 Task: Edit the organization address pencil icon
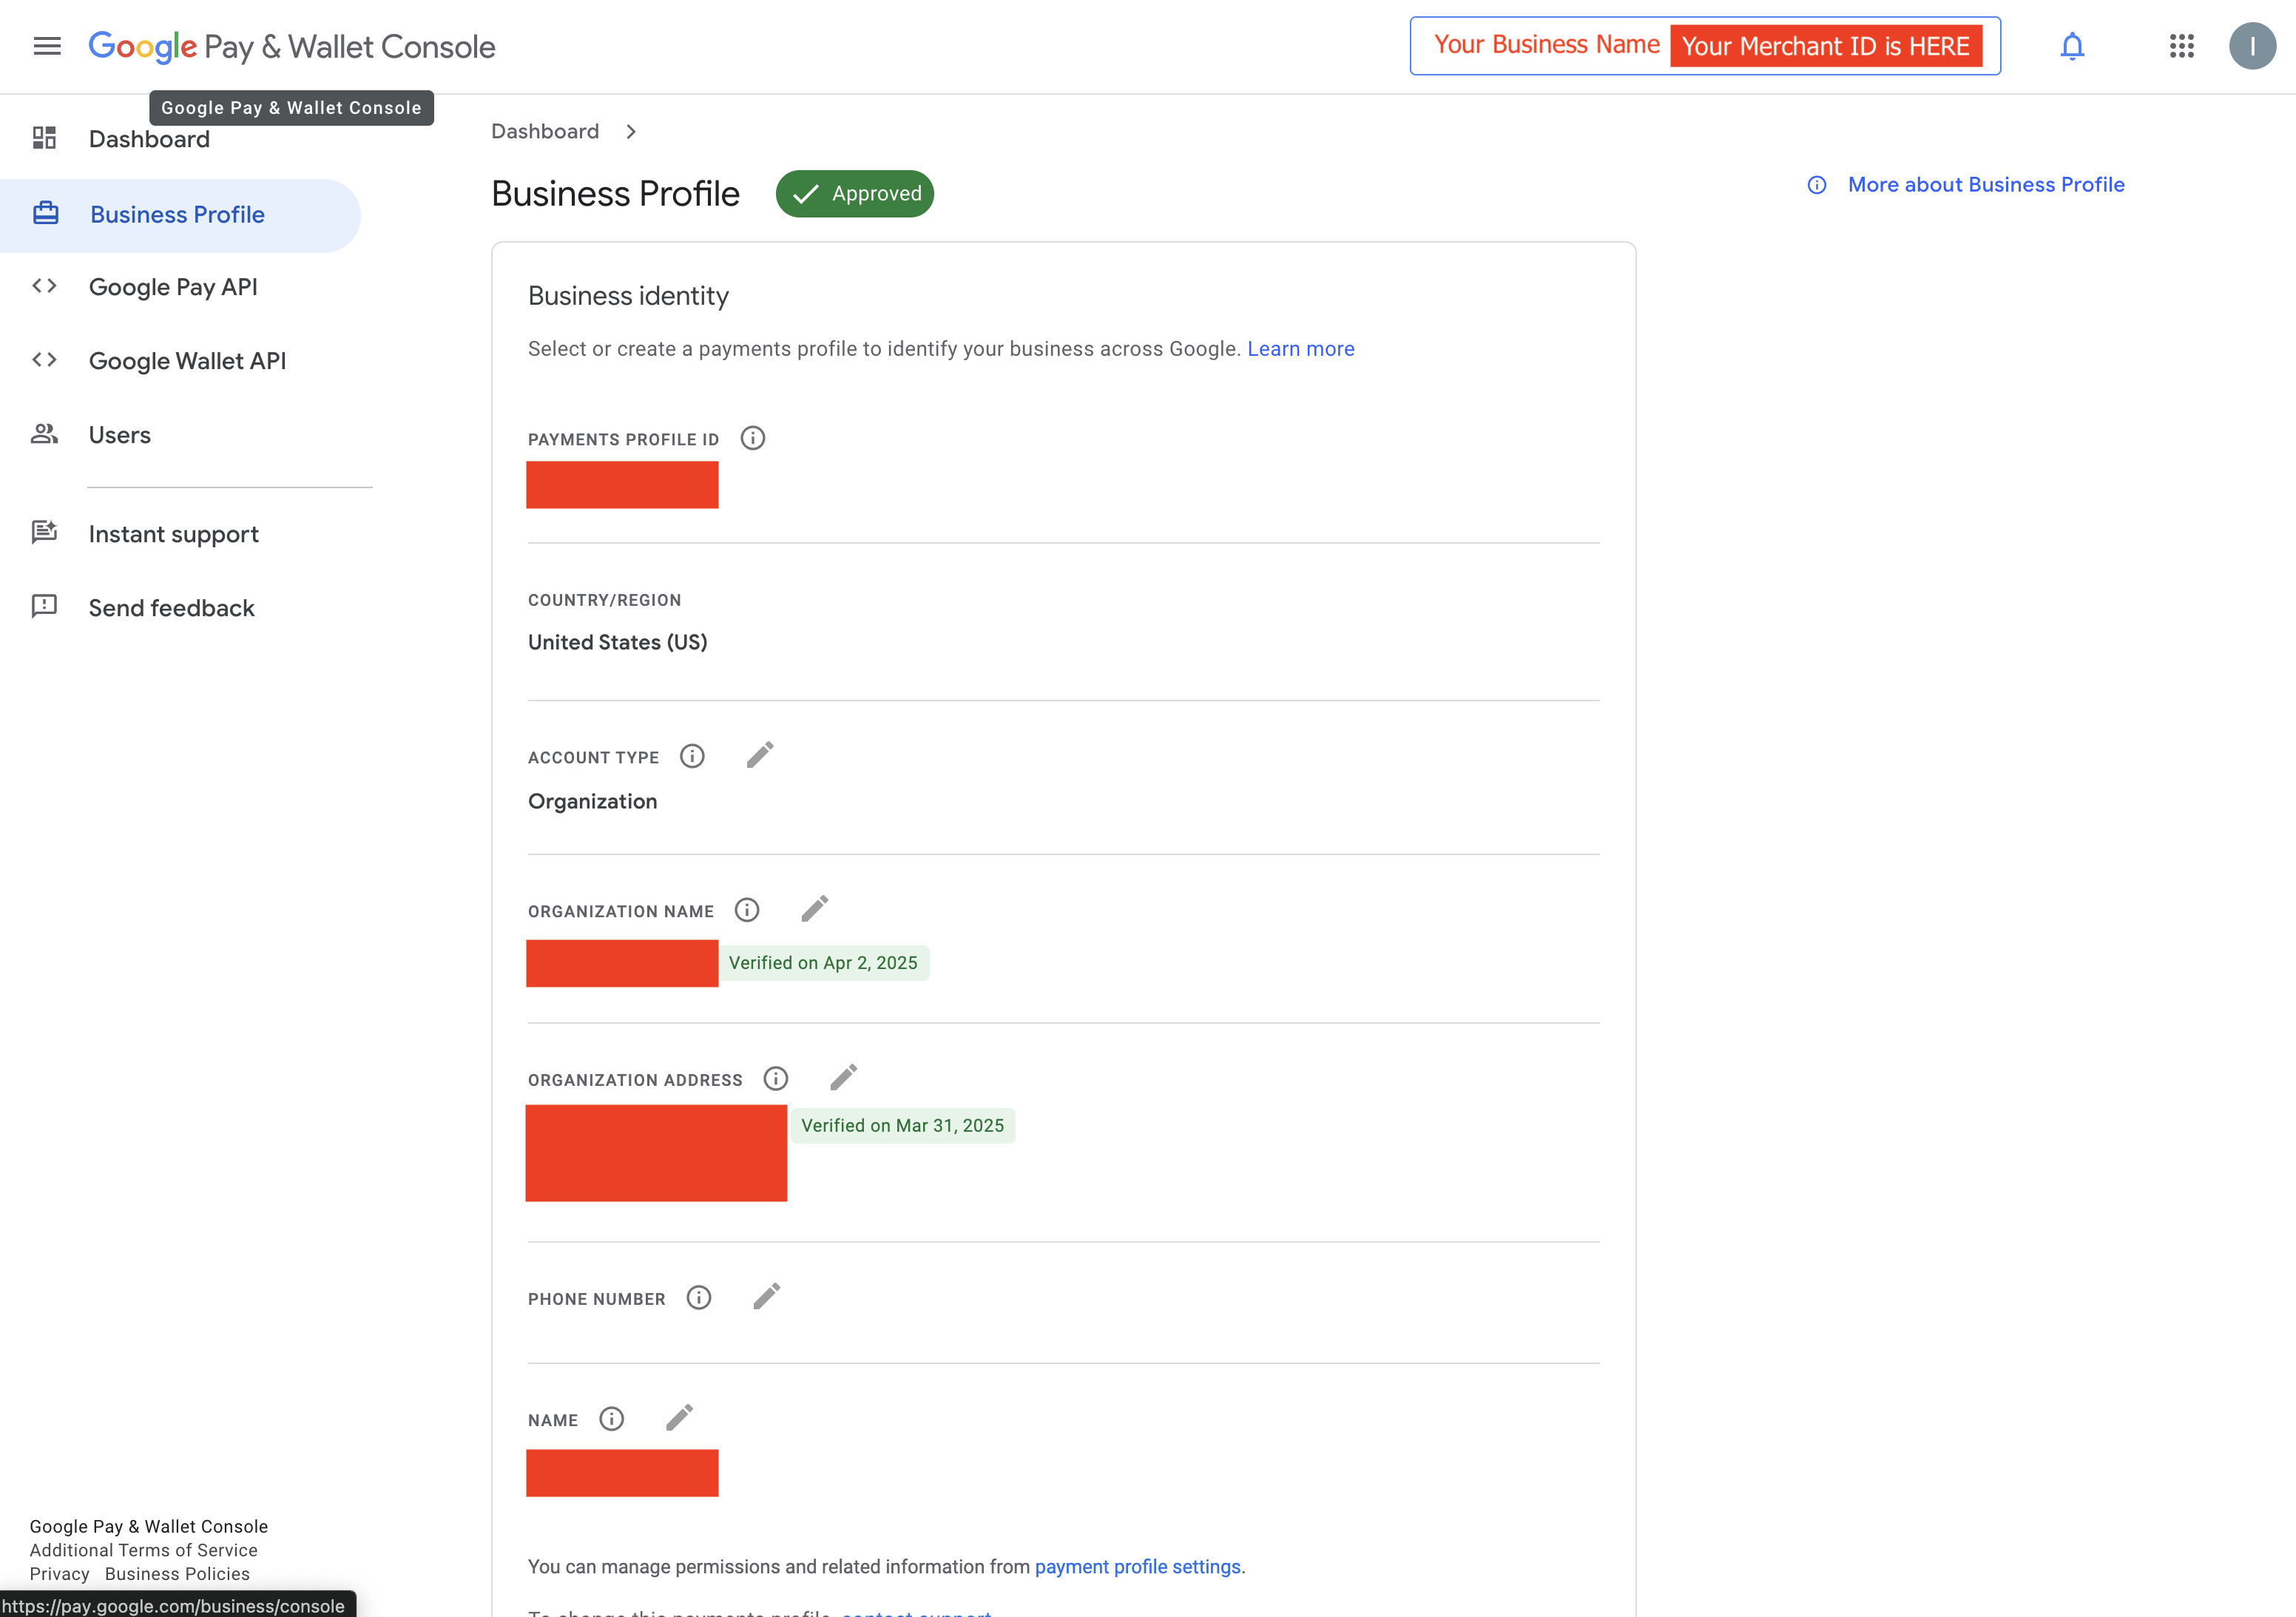pyautogui.click(x=843, y=1078)
